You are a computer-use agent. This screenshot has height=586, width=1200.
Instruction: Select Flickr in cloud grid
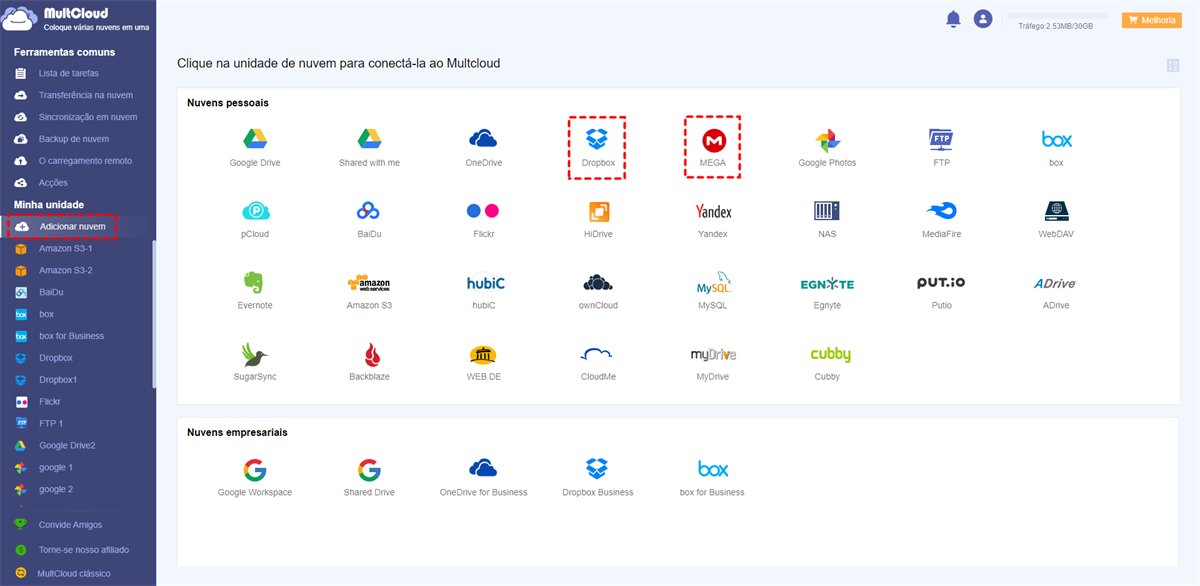[483, 219]
